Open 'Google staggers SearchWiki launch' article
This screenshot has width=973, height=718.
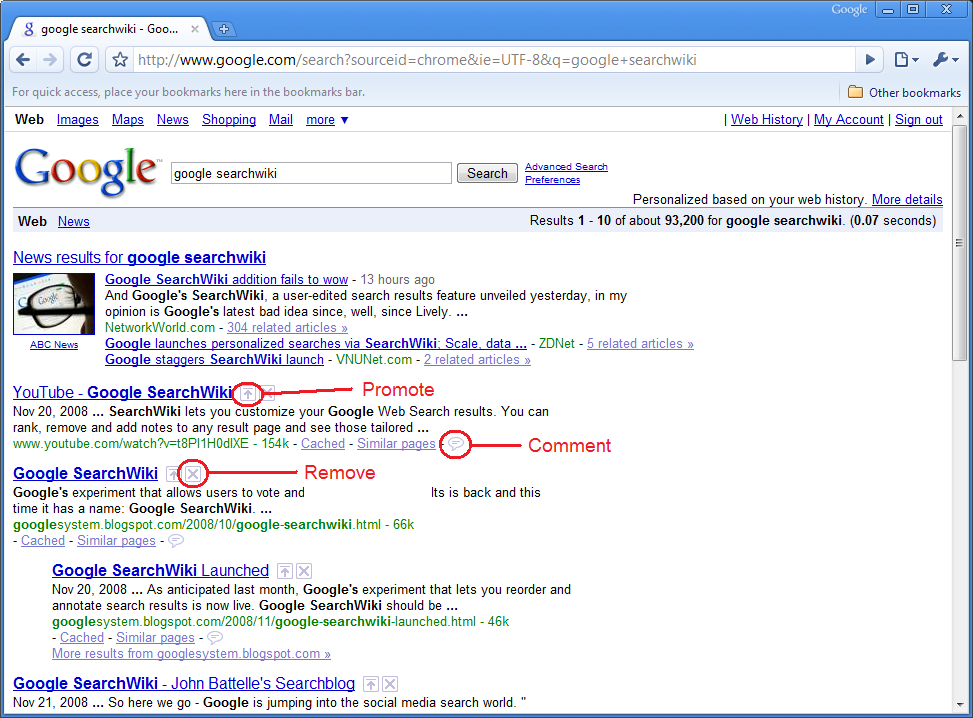[214, 360]
